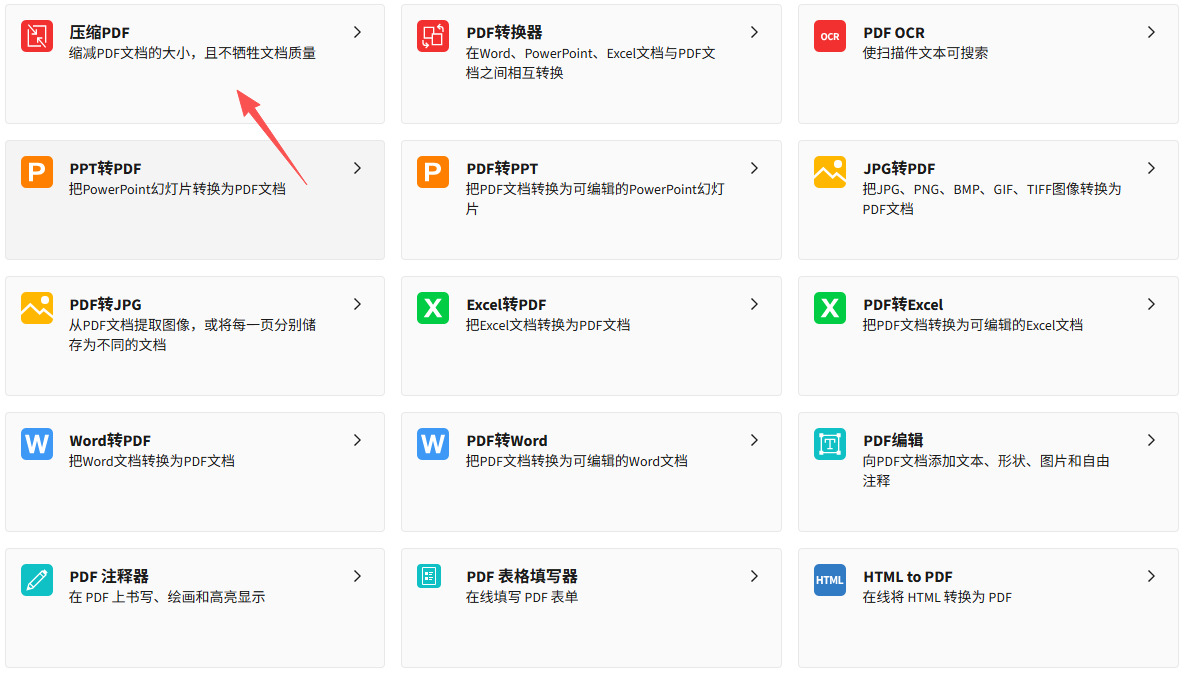Select the HTML to PDF title
This screenshot has height=675, width=1184.
tap(908, 576)
